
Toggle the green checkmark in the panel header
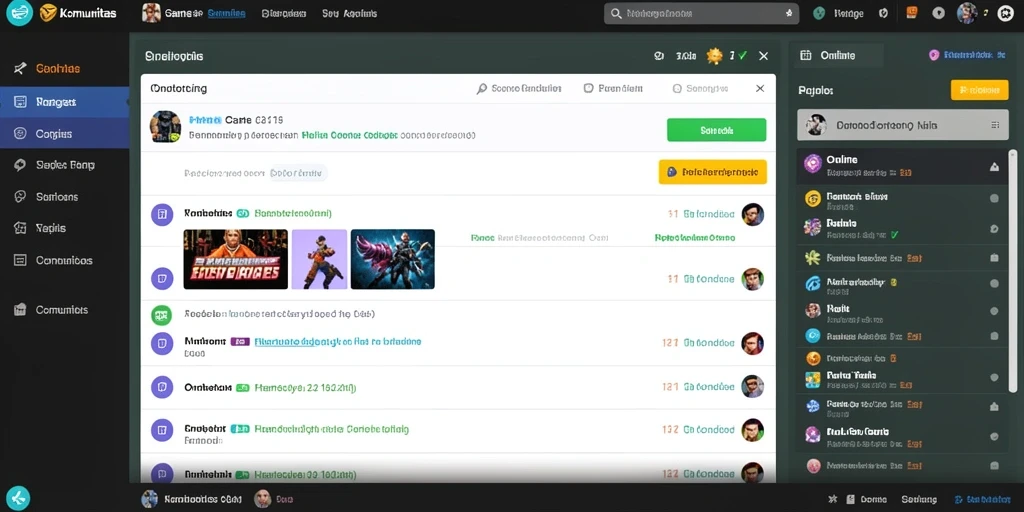tap(743, 56)
